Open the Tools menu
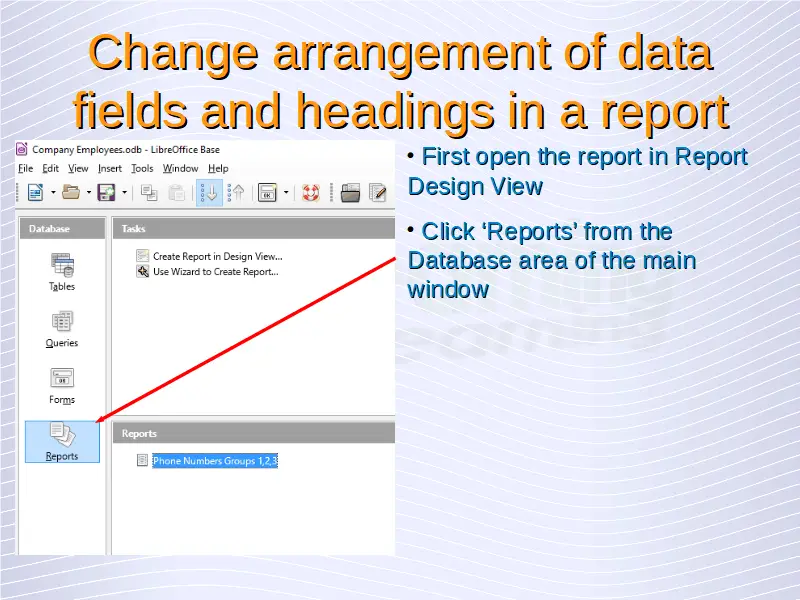This screenshot has width=800, height=600. point(142,168)
